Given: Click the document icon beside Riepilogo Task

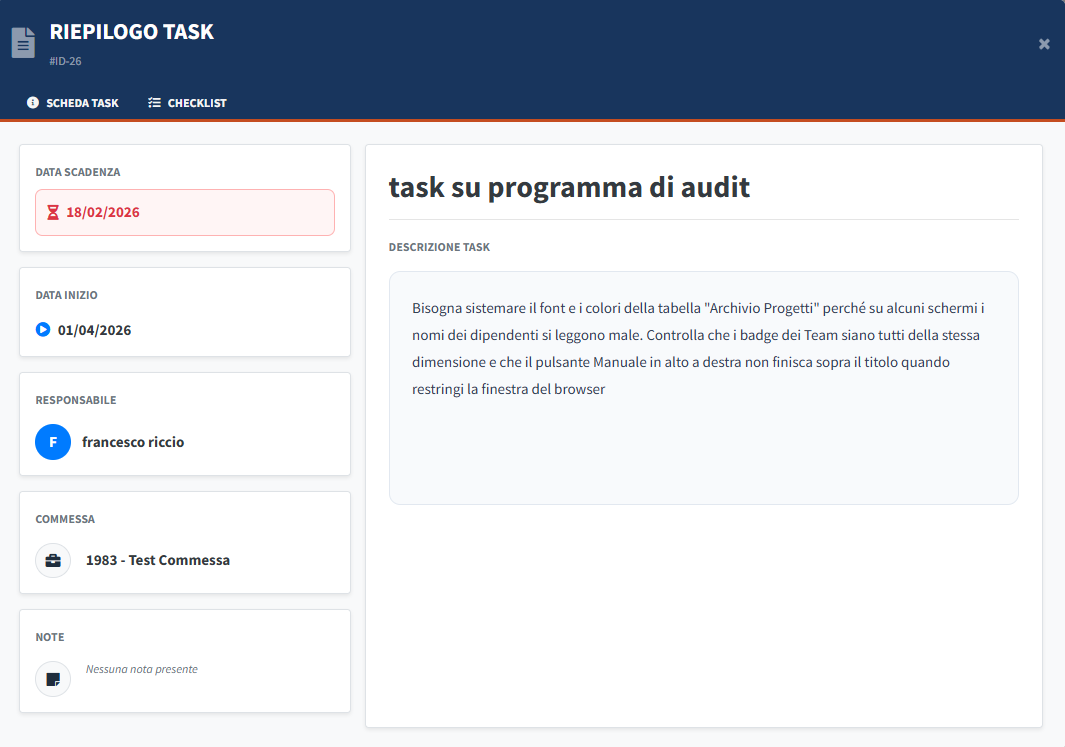Looking at the screenshot, I should click(23, 43).
